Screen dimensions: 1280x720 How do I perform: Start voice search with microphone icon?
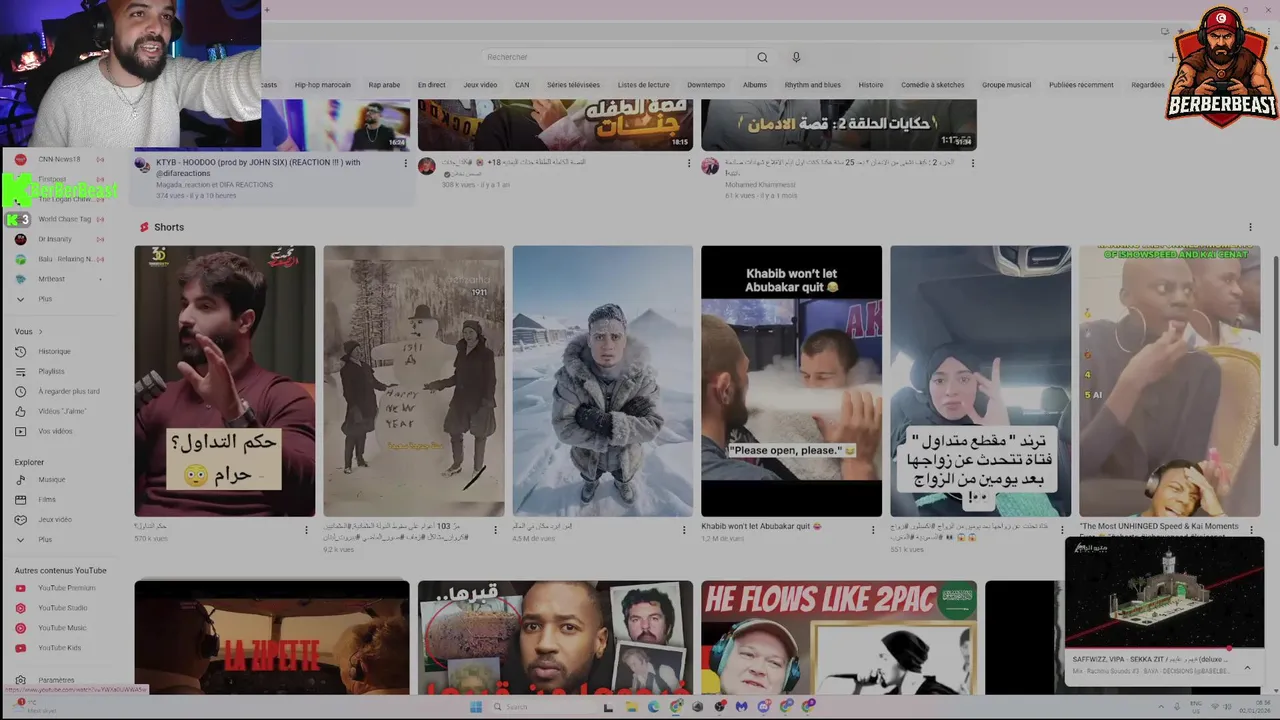click(796, 57)
